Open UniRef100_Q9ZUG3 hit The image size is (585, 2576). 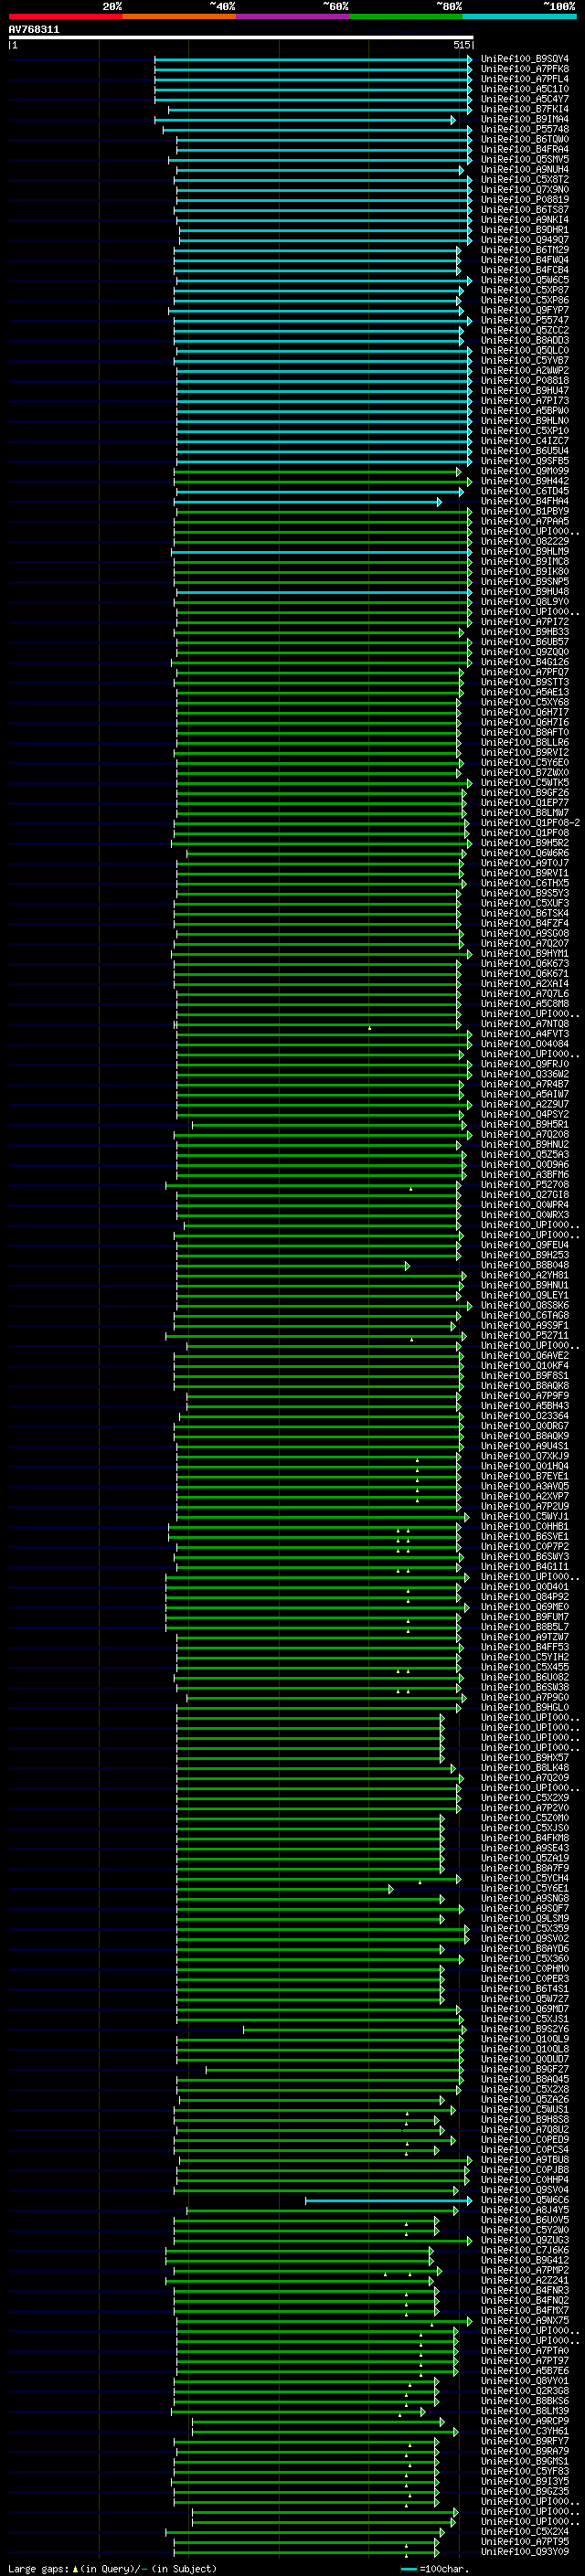click(x=524, y=2240)
